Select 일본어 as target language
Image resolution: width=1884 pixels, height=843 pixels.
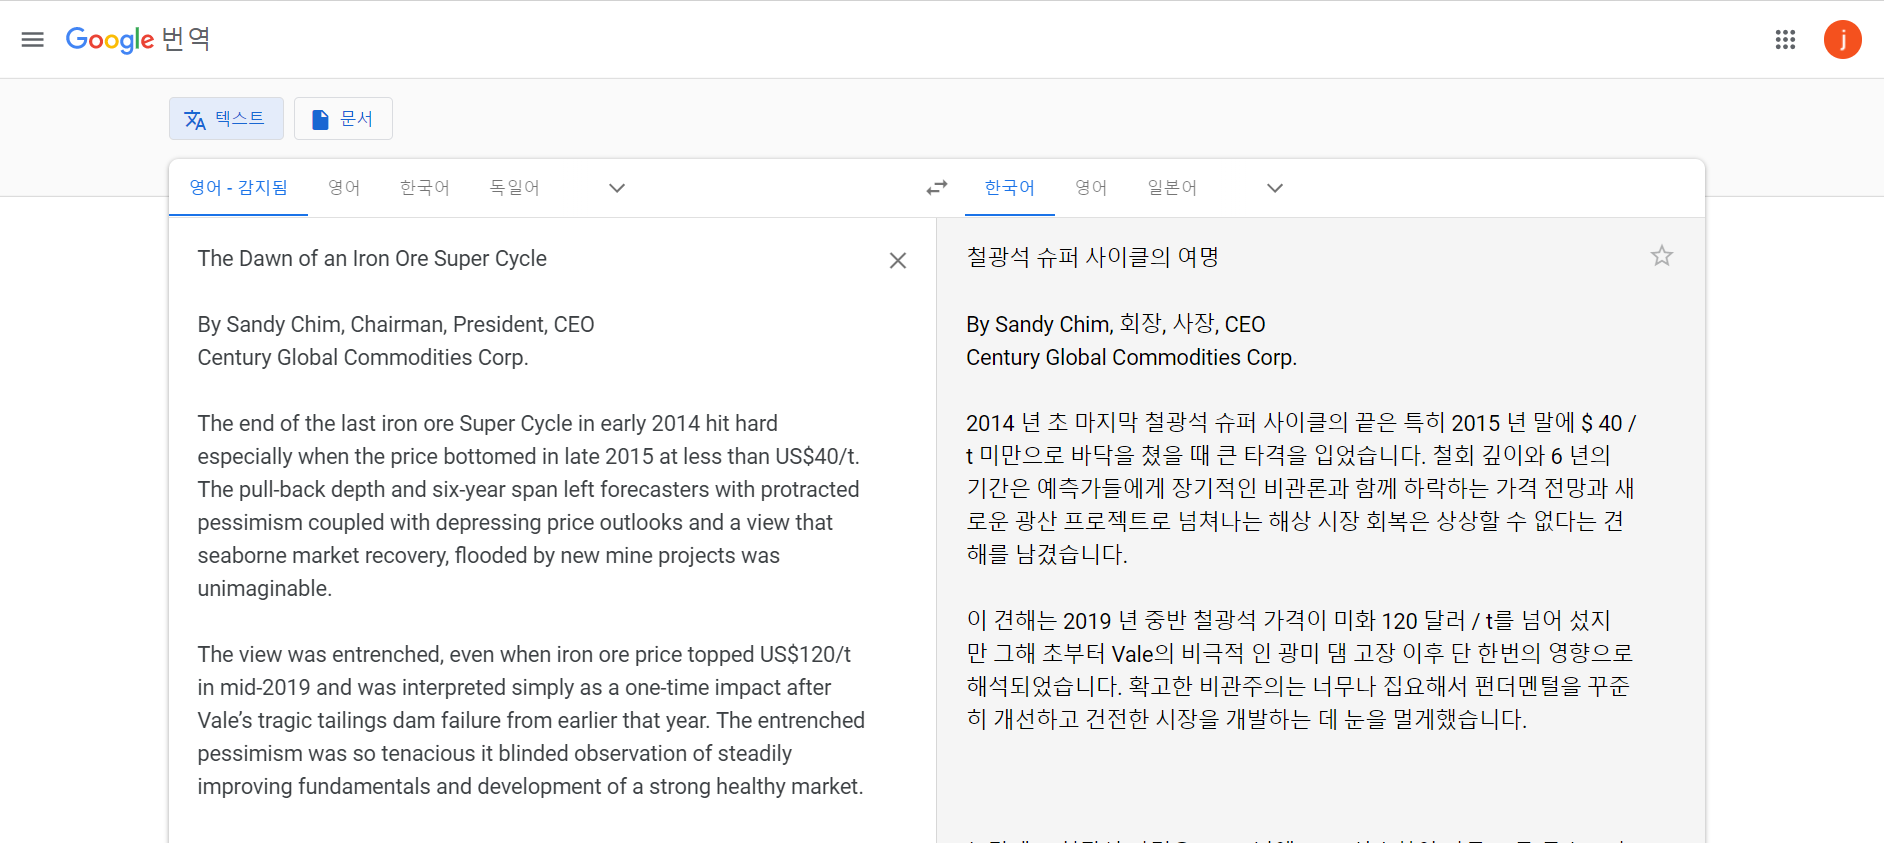[x=1172, y=188]
